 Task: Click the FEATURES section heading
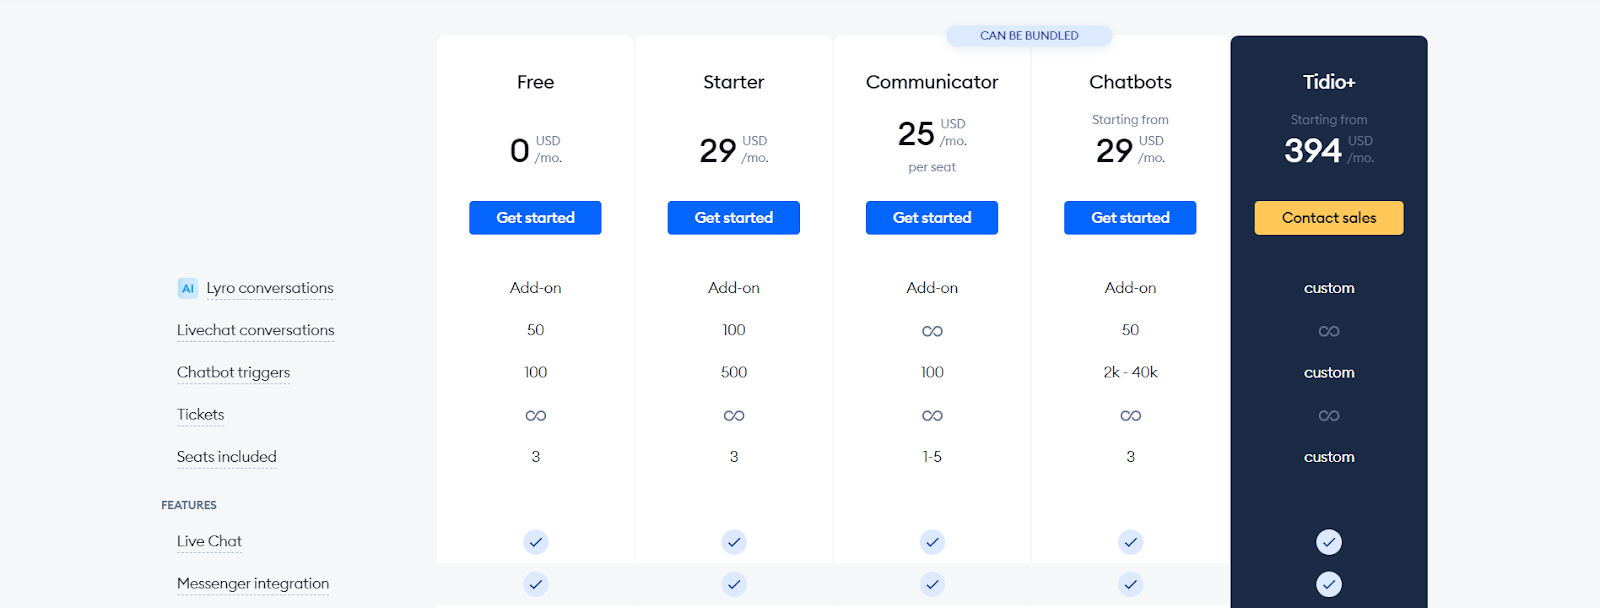click(x=189, y=505)
